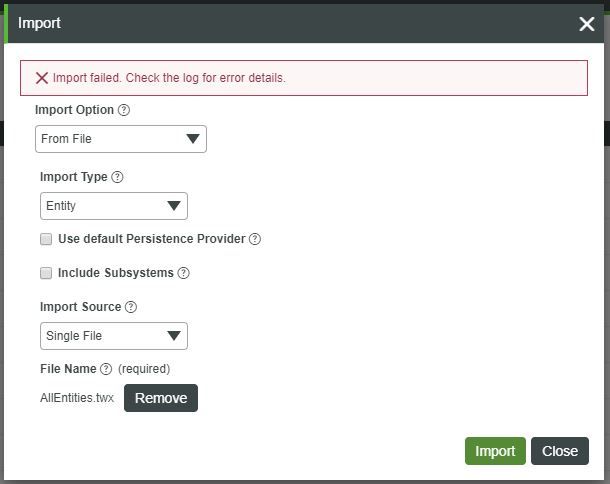Click help icon beside File Name
The image size is (610, 484).
pos(106,369)
